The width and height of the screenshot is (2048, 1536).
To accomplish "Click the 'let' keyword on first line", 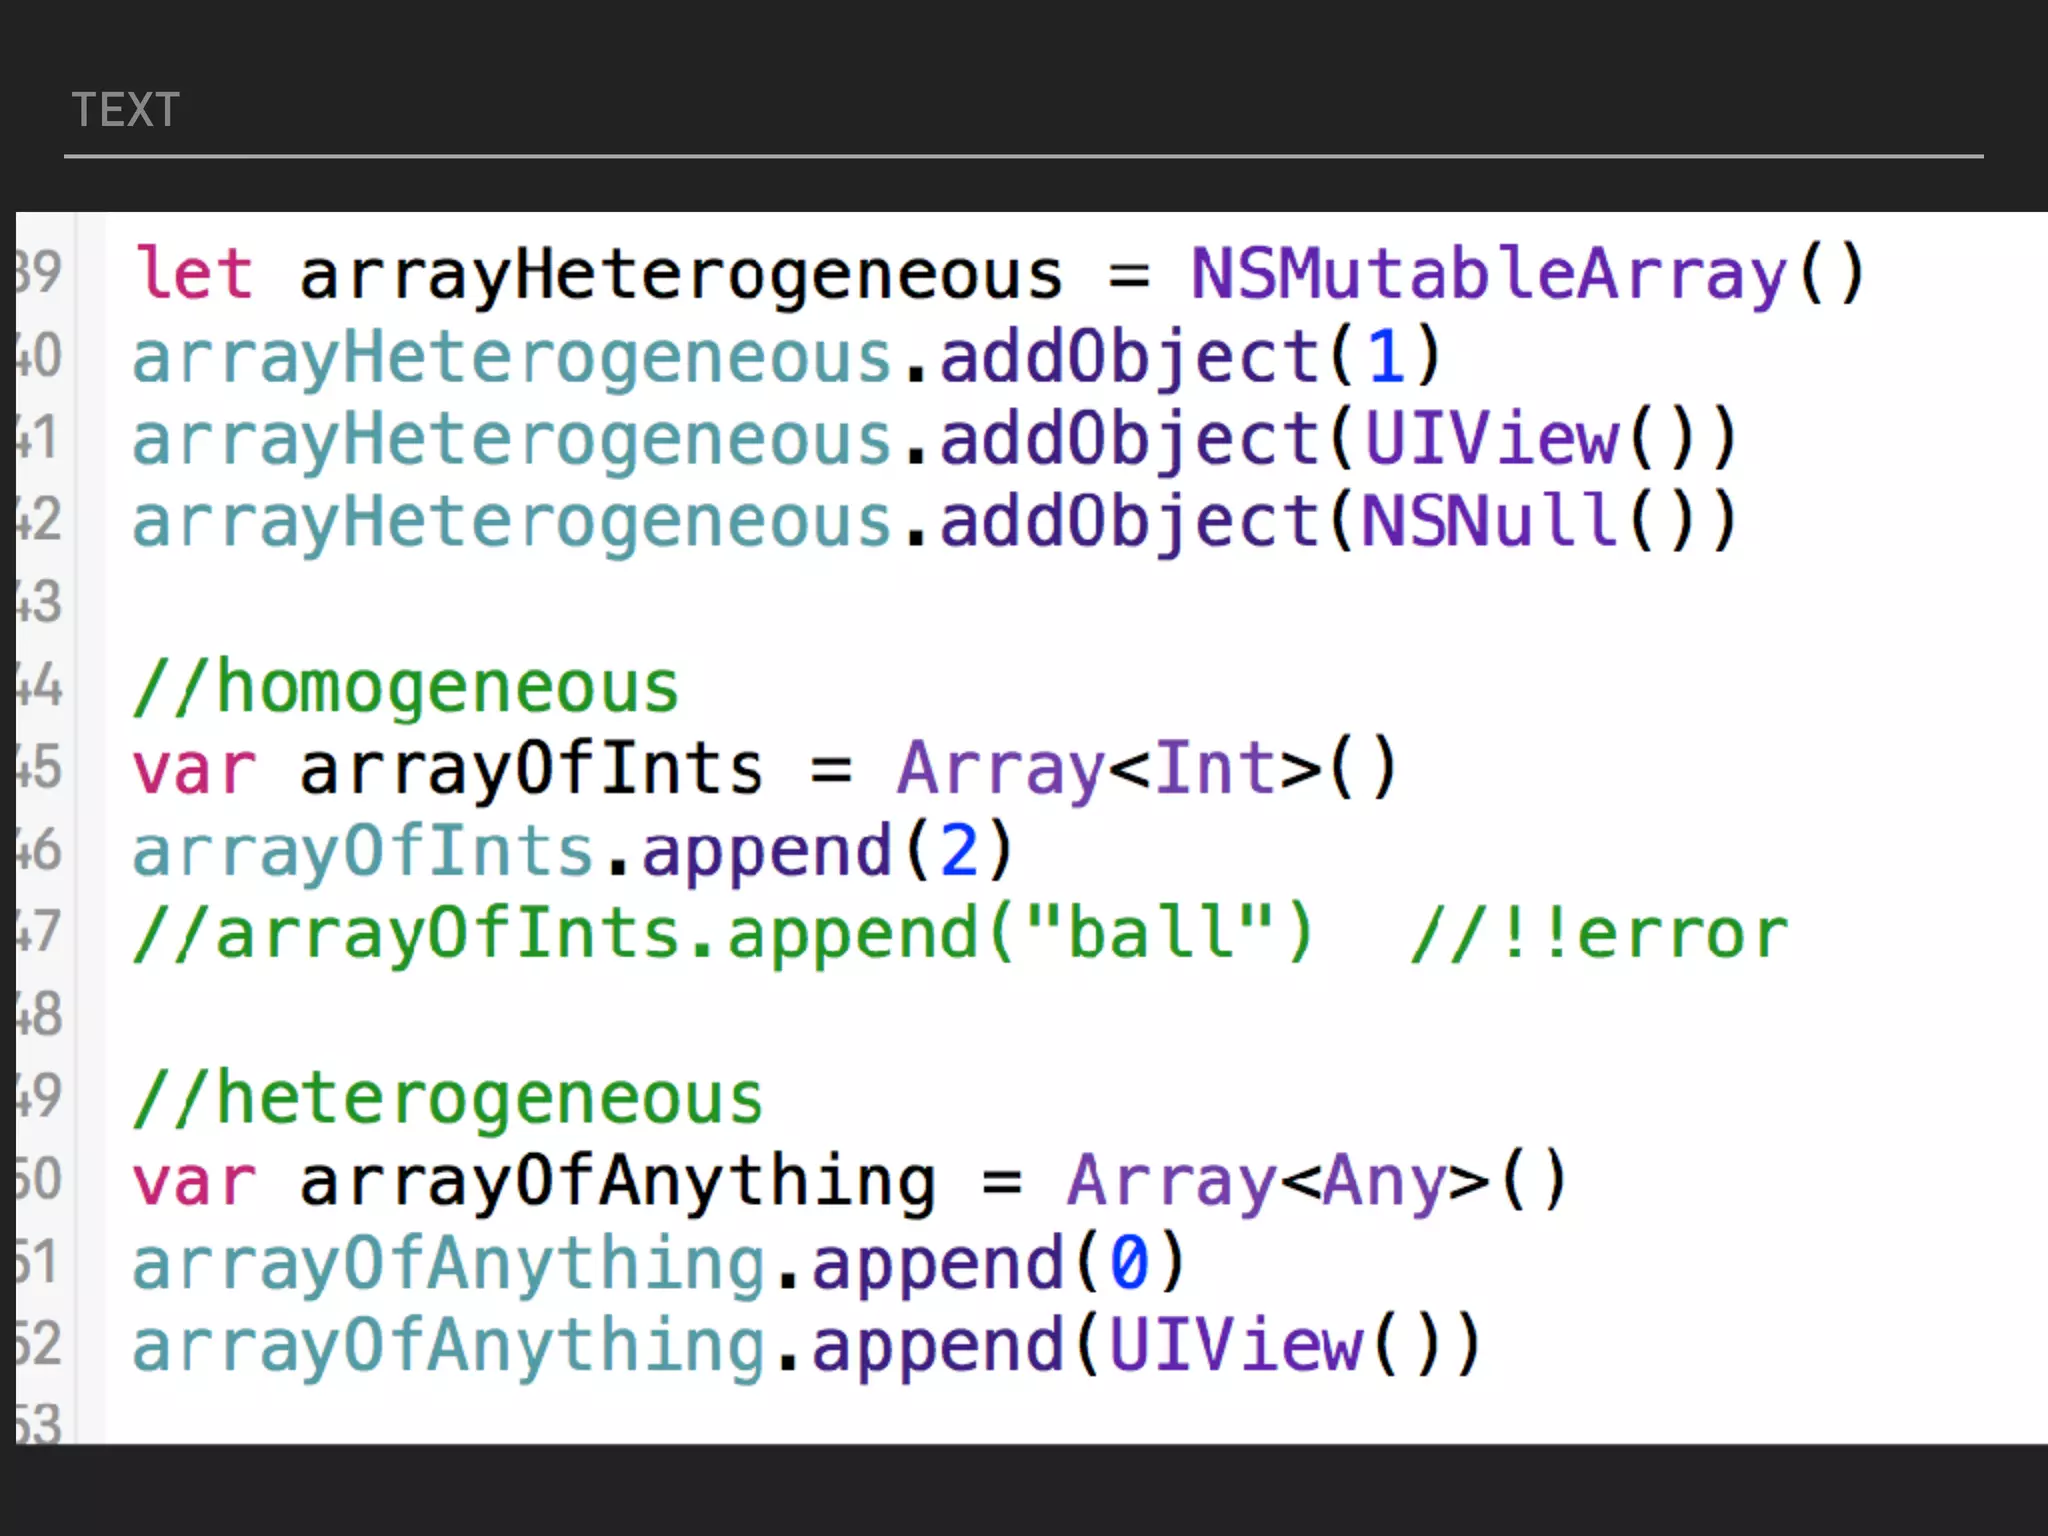I will point(194,274).
